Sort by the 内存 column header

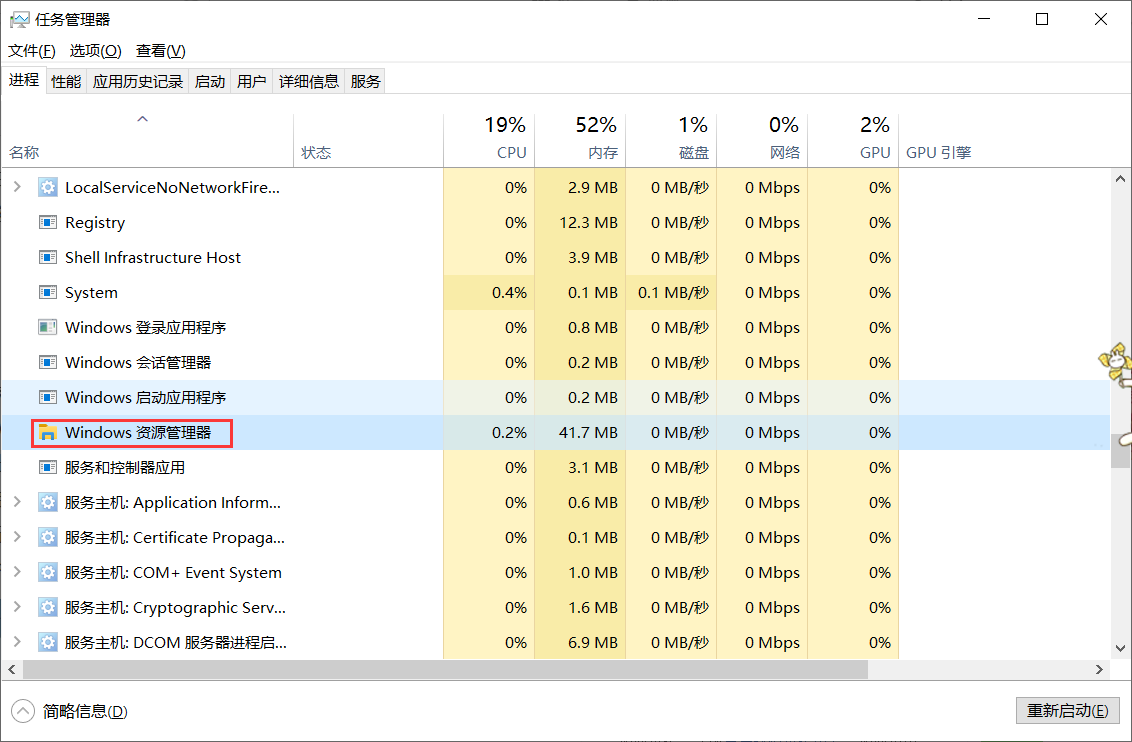(580, 141)
